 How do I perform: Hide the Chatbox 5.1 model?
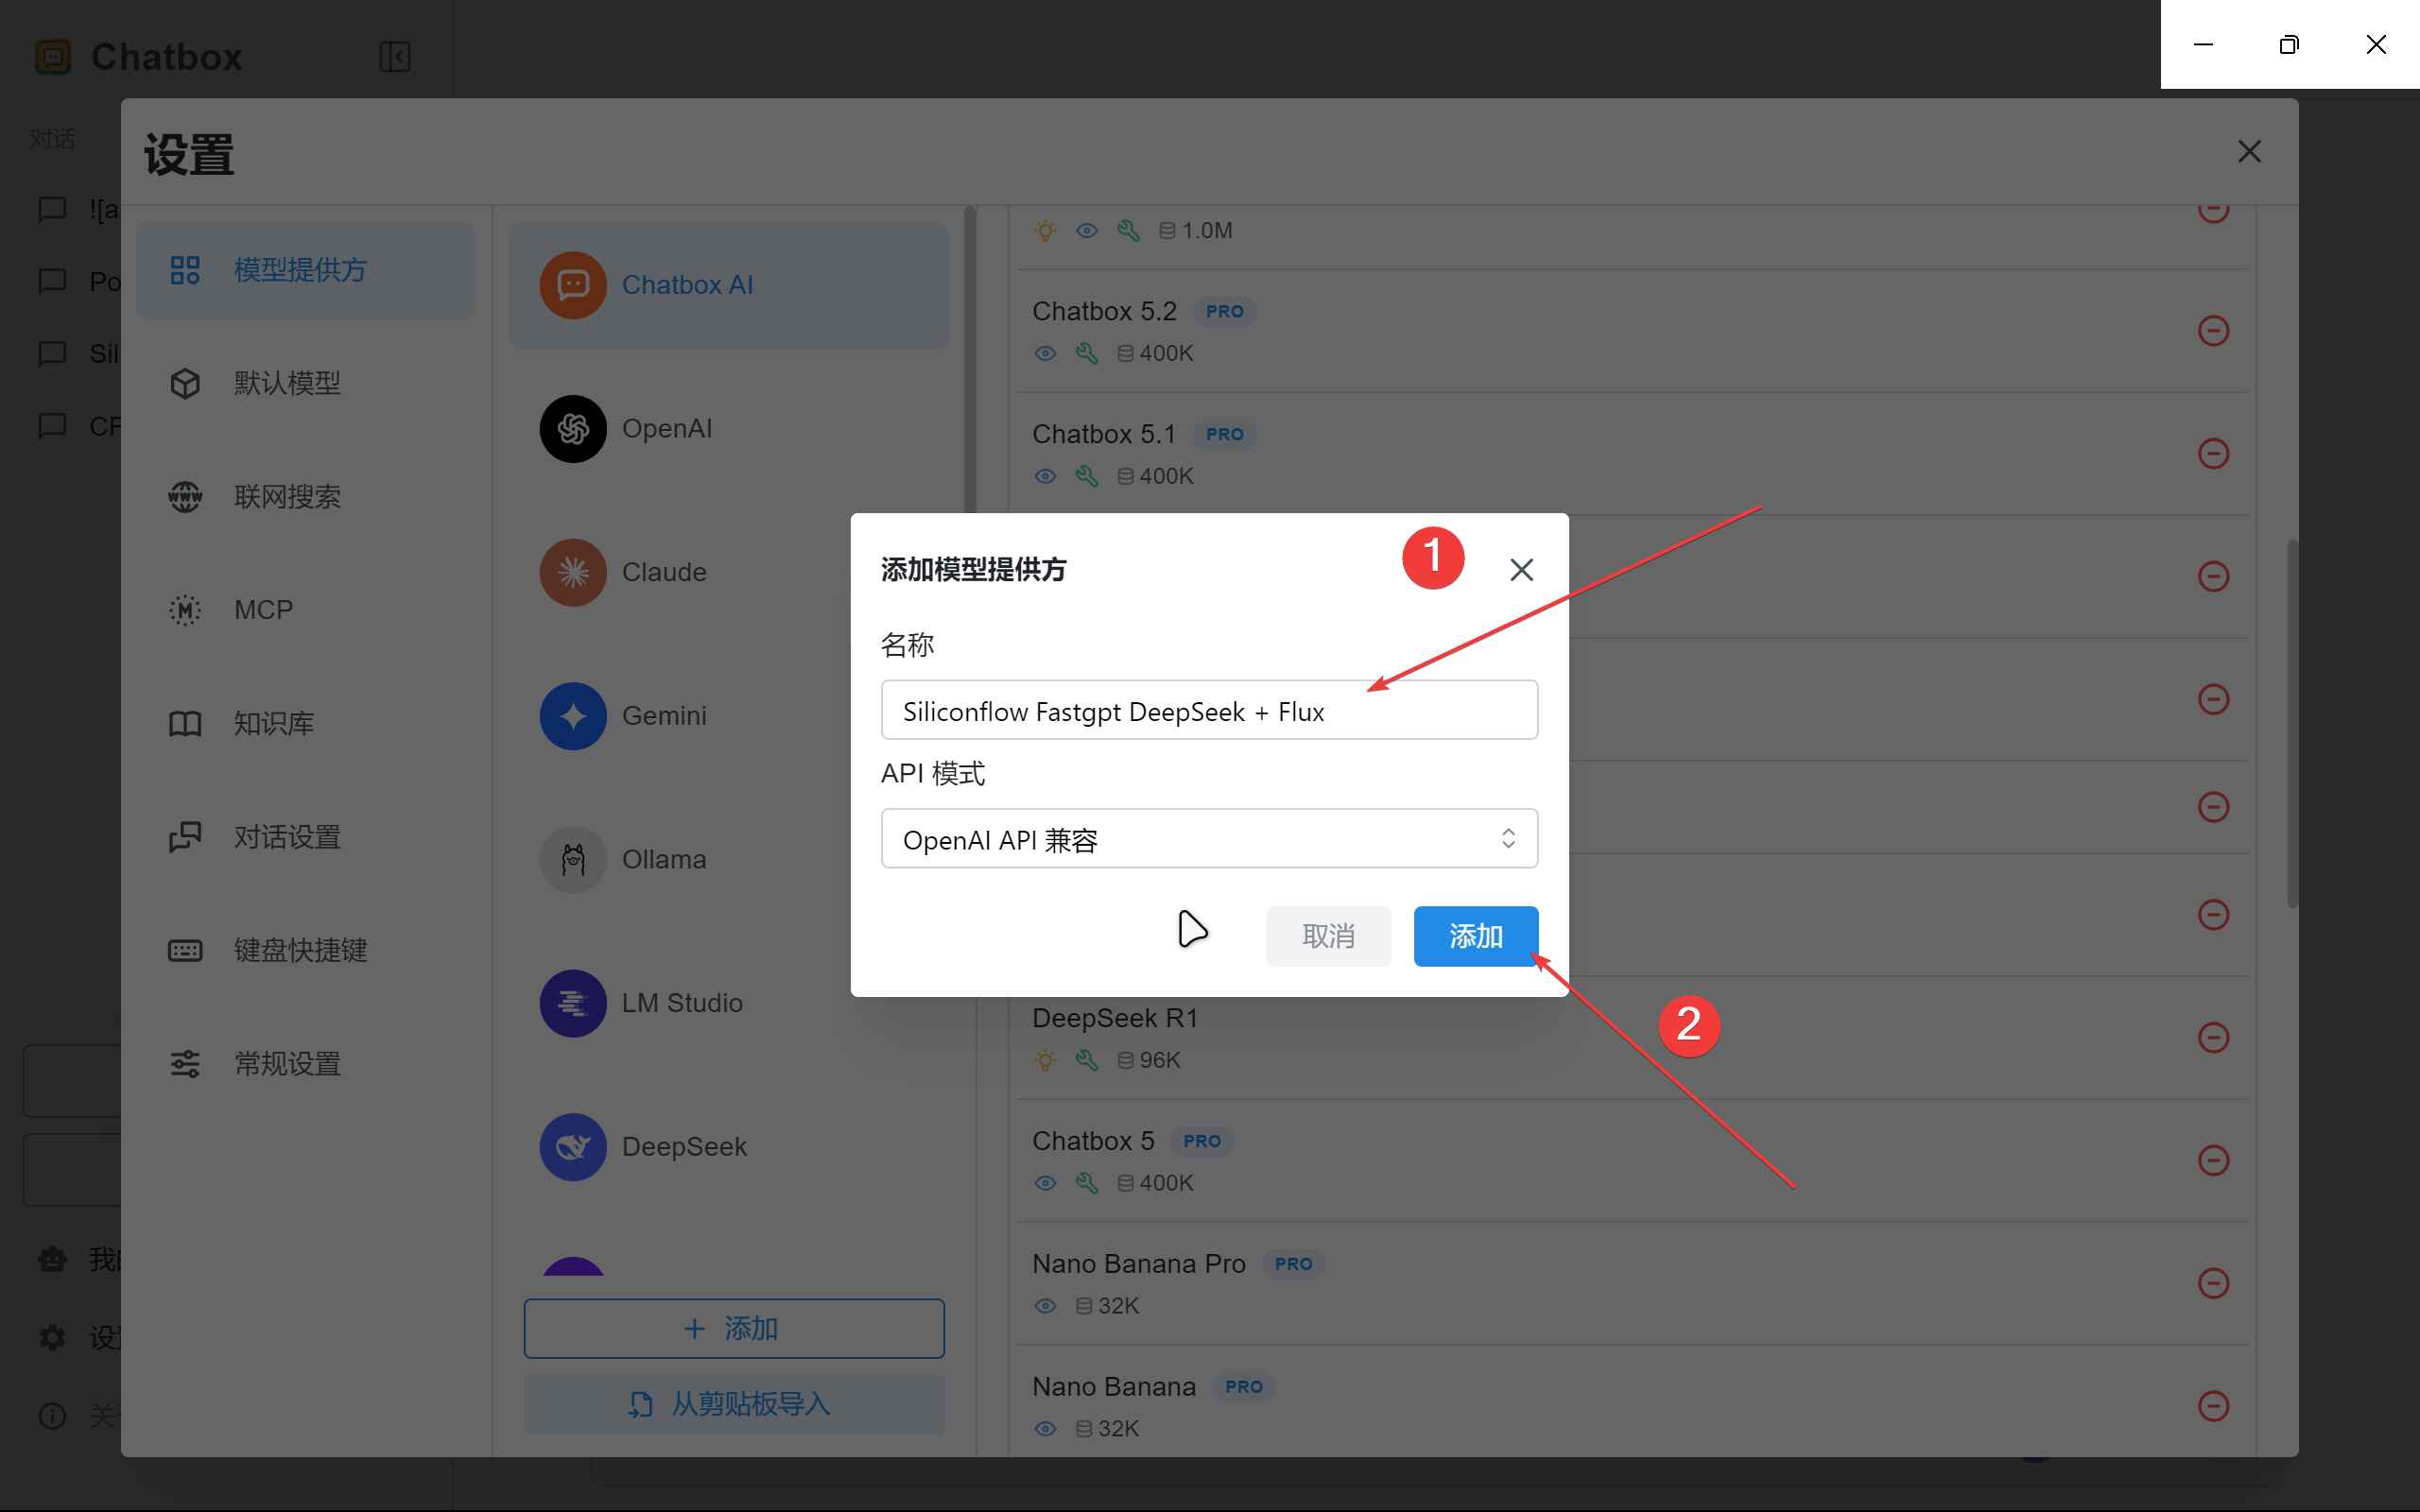coord(1044,476)
